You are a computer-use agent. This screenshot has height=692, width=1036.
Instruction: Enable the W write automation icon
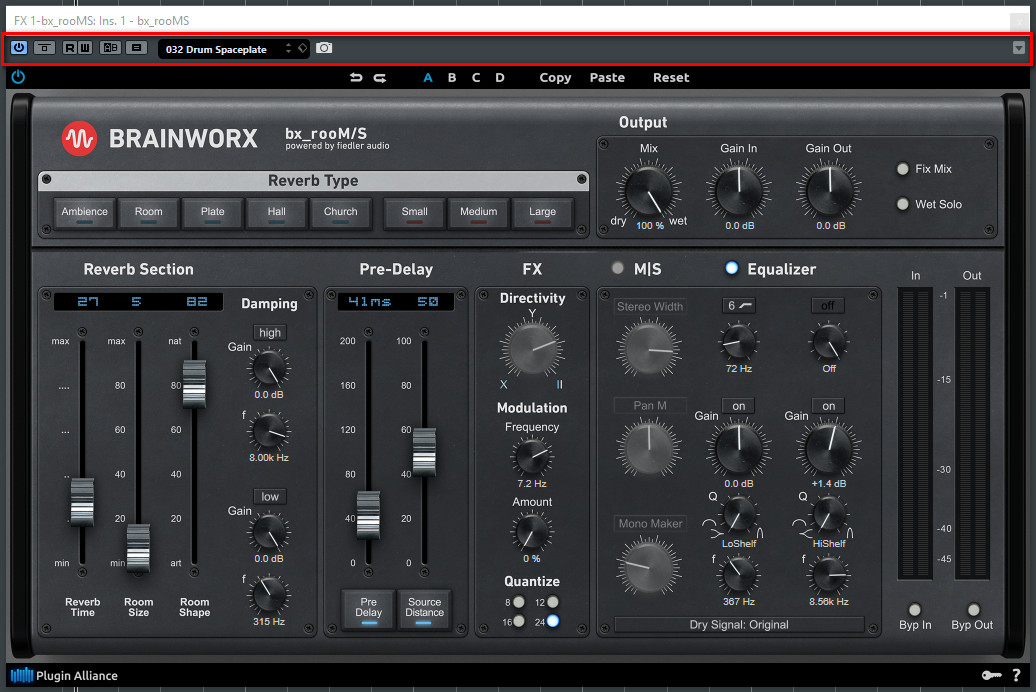pyautogui.click(x=85, y=48)
